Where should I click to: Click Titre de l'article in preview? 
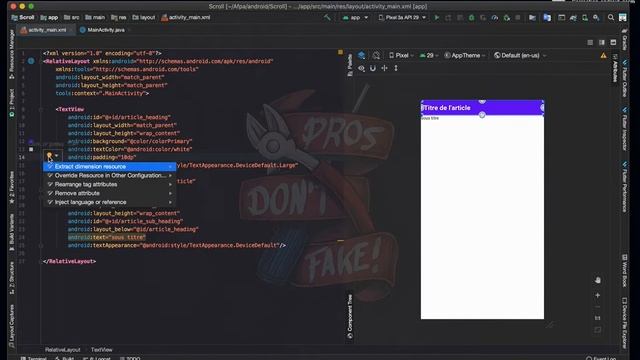click(x=447, y=108)
